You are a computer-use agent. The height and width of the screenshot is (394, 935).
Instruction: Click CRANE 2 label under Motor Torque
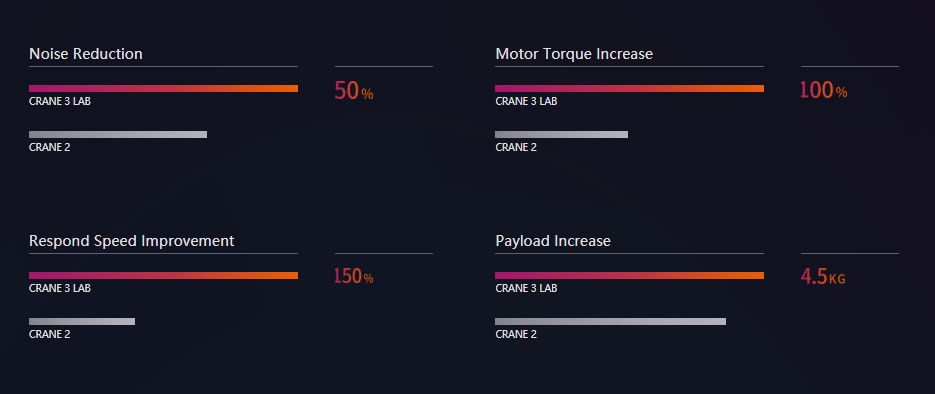point(516,147)
